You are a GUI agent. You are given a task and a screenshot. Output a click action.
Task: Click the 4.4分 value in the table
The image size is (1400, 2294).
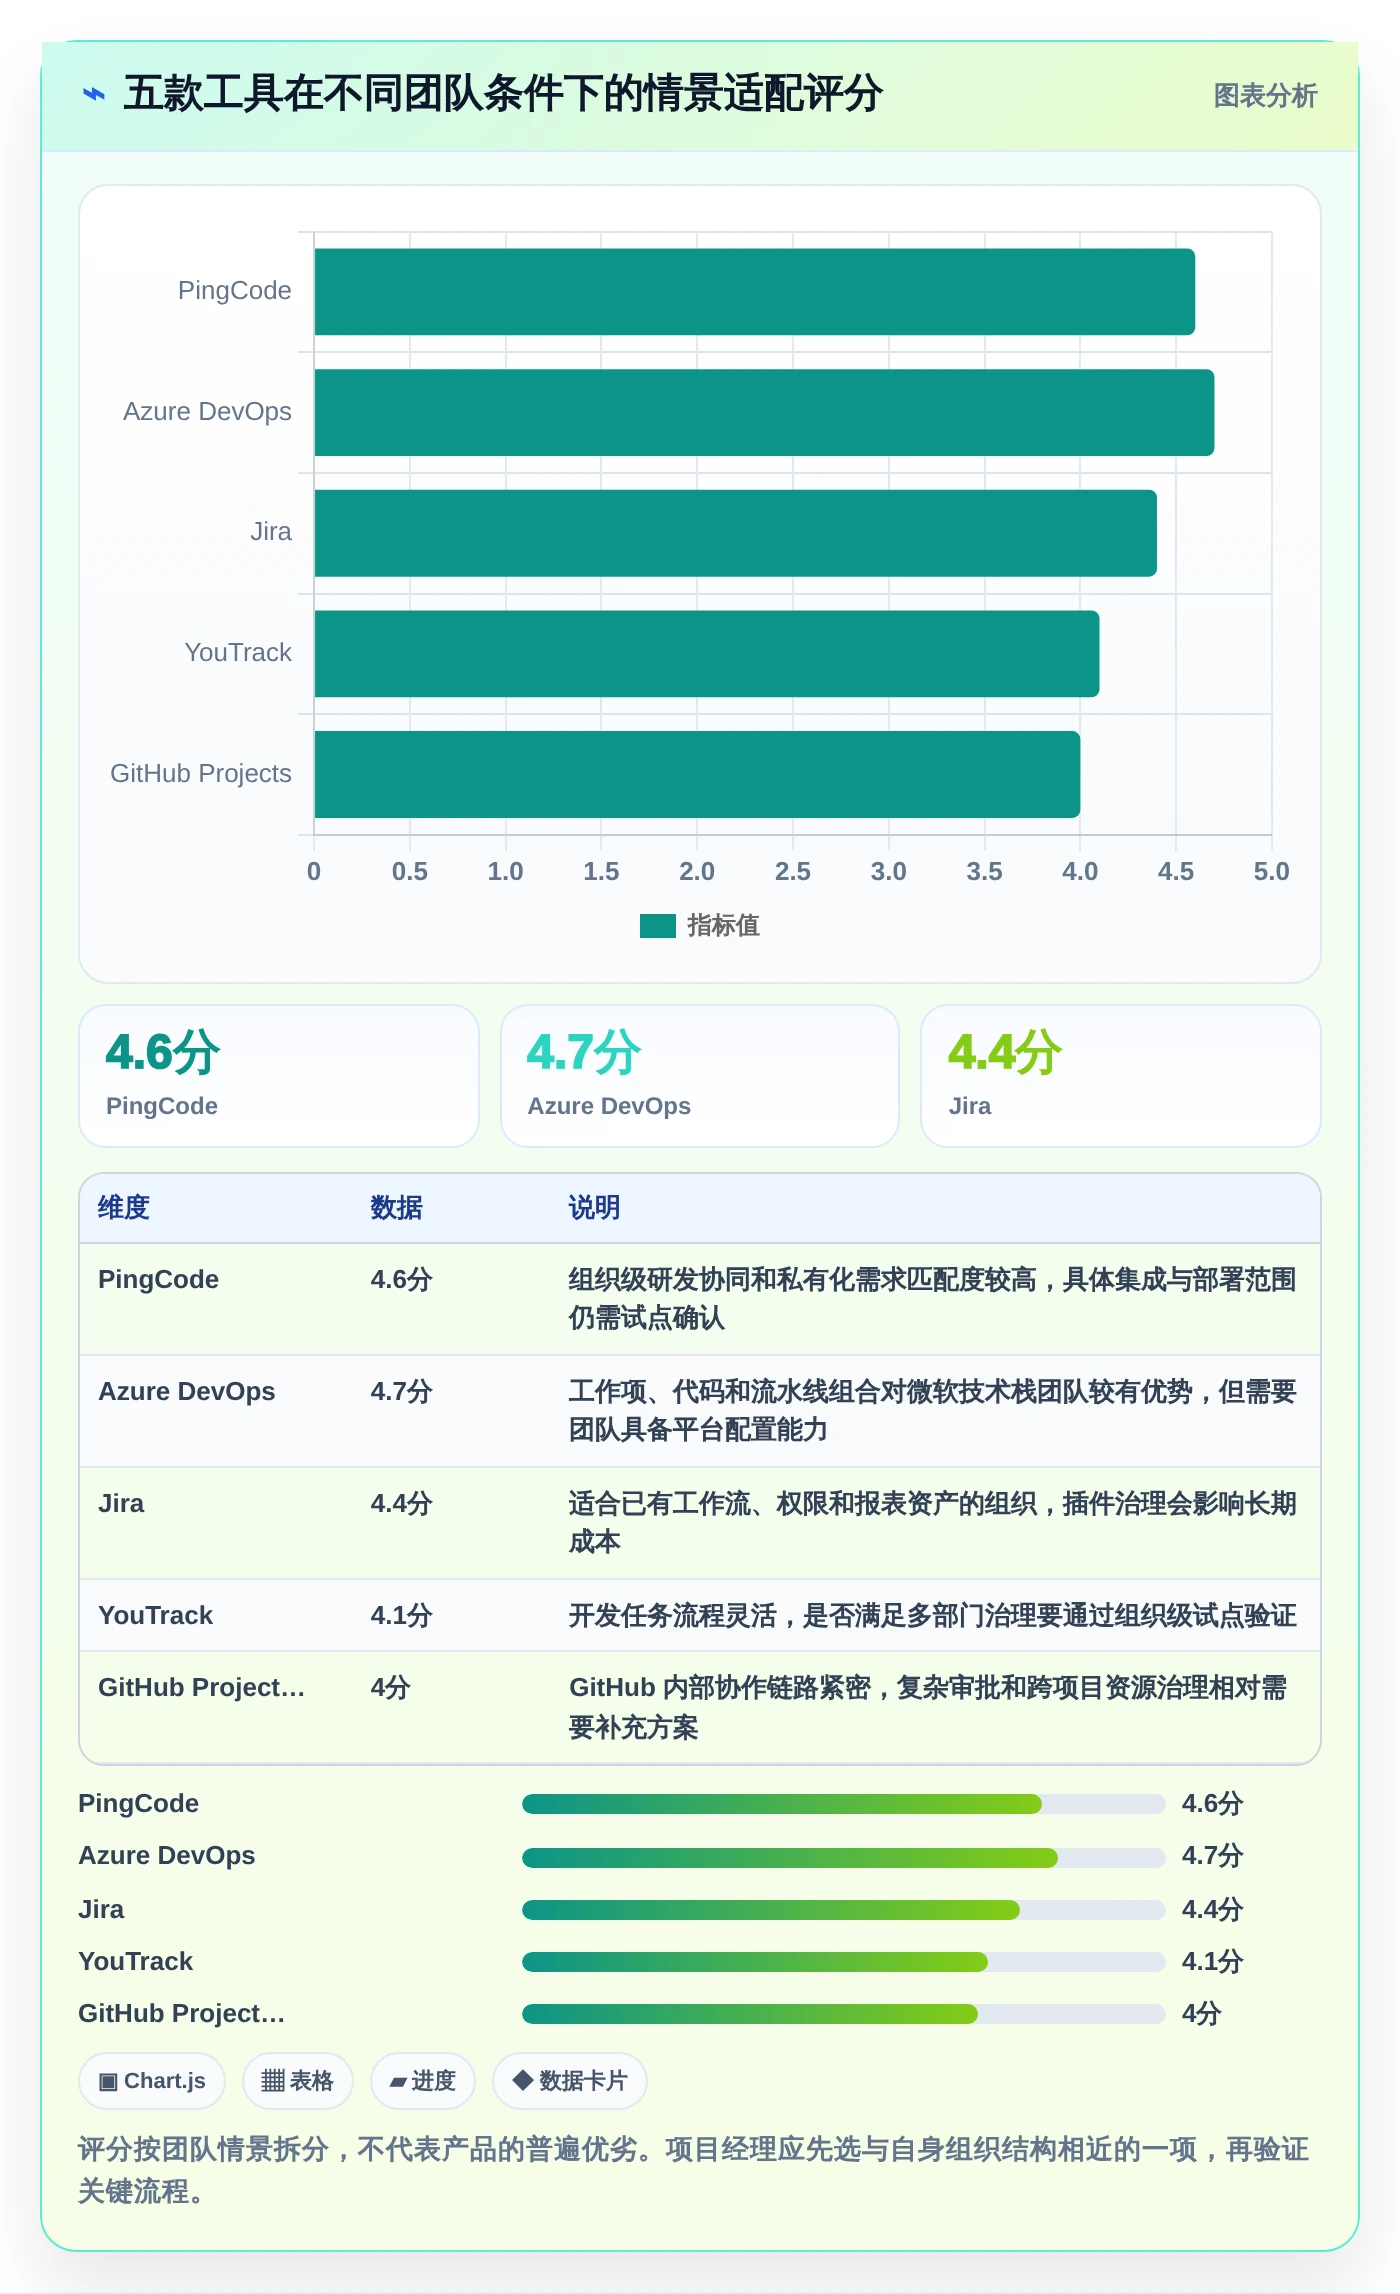coord(401,1504)
